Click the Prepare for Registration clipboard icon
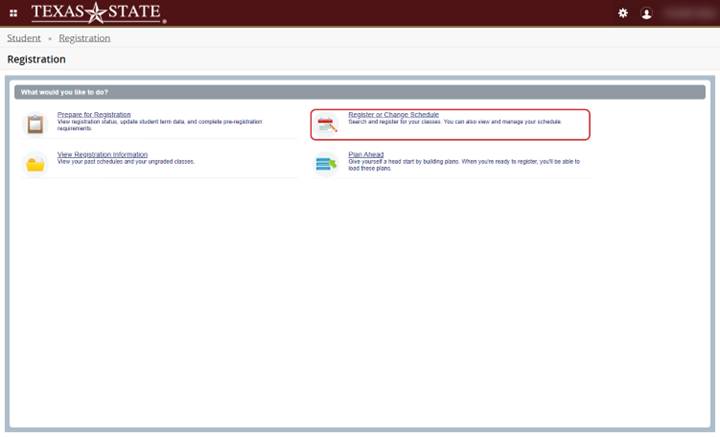The image size is (720, 437). click(36, 125)
